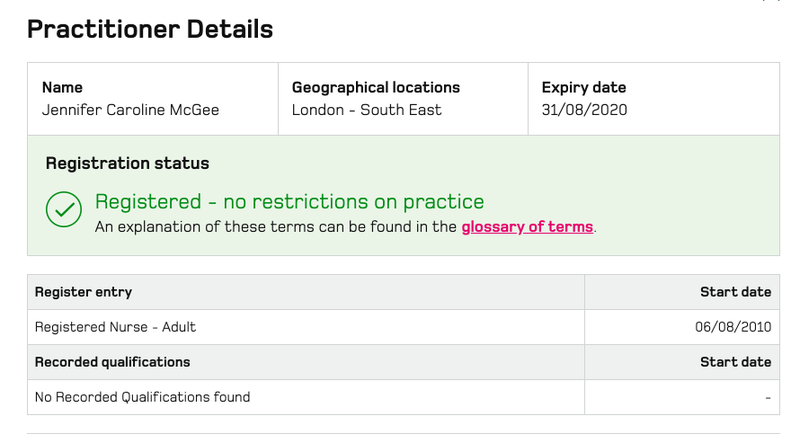The width and height of the screenshot is (800, 434).
Task: Select the expiry date 31/08/2020
Action: pyautogui.click(x=584, y=110)
